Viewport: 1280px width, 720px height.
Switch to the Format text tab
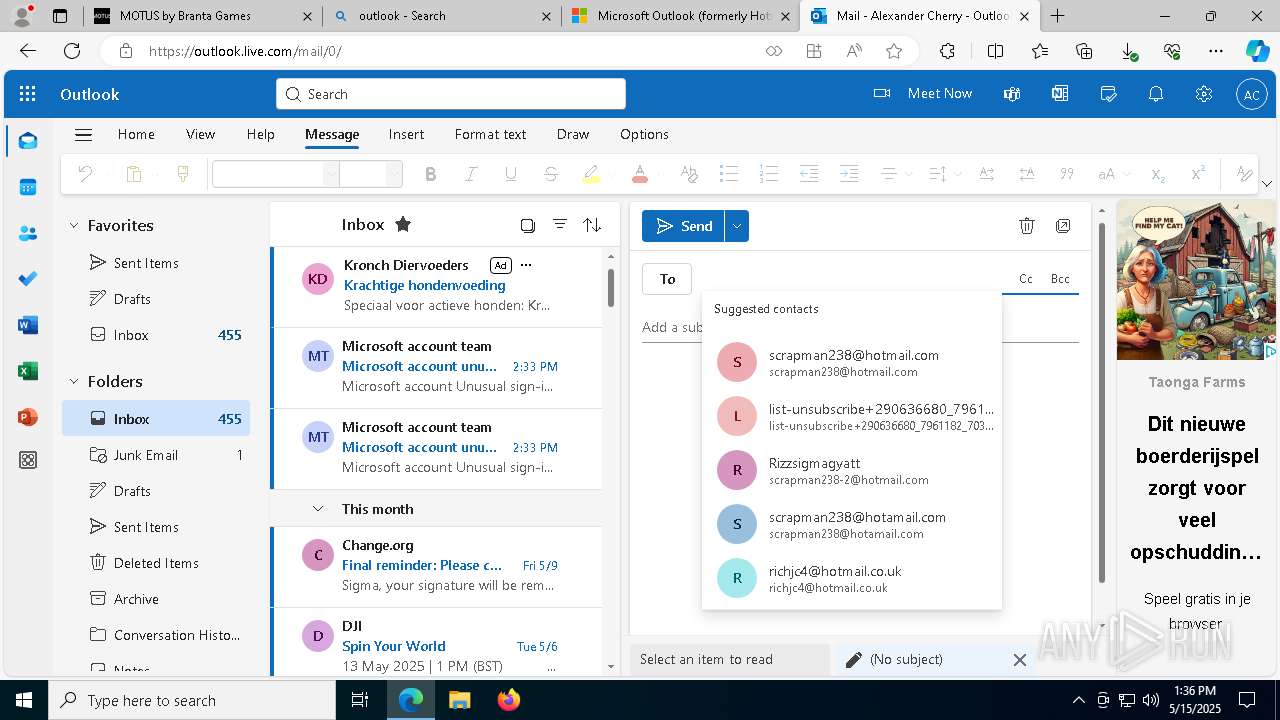(x=490, y=134)
